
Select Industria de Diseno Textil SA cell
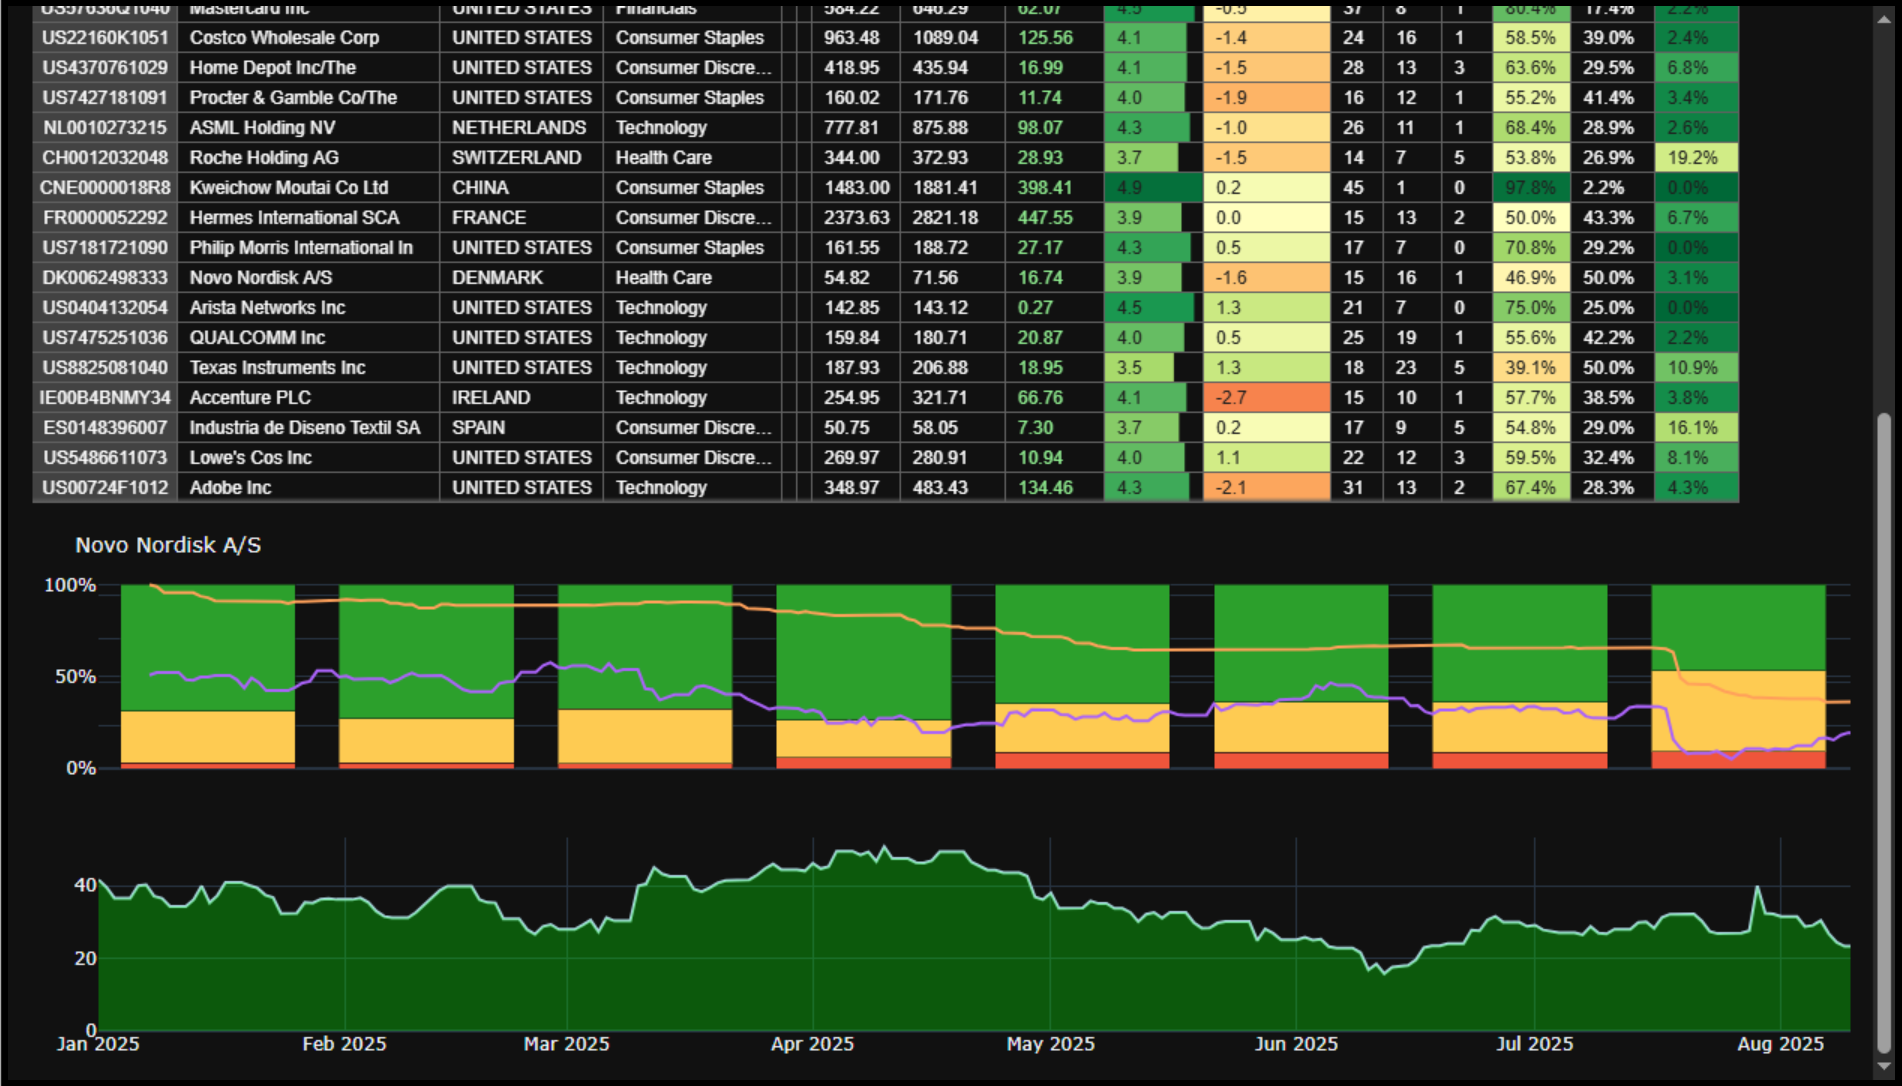coord(308,428)
